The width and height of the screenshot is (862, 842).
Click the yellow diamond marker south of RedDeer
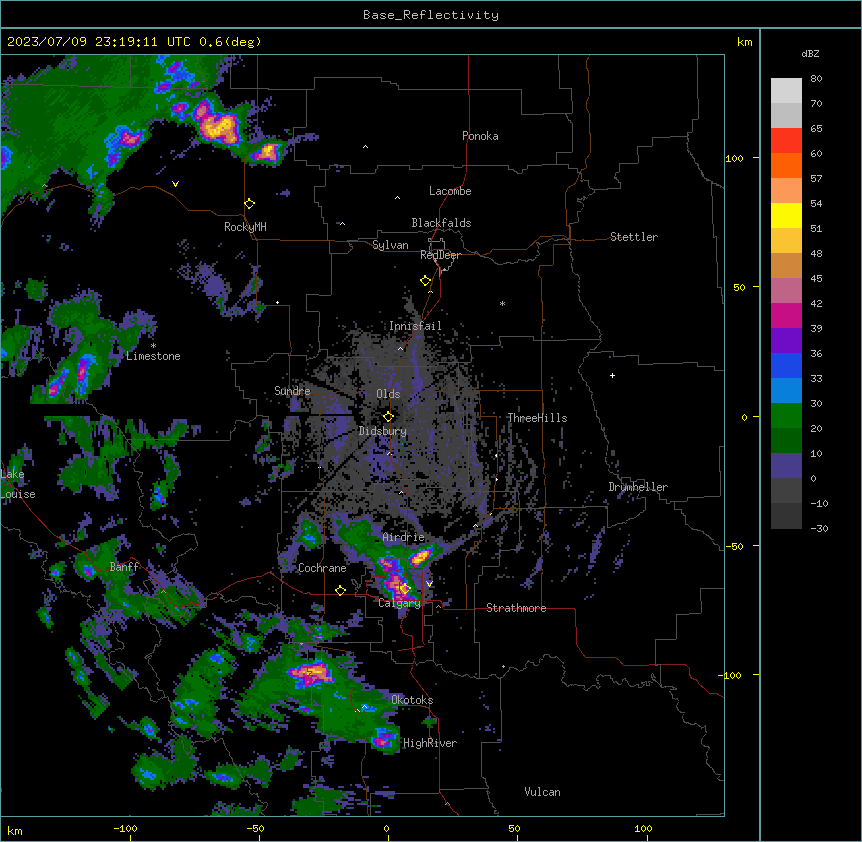pyautogui.click(x=426, y=281)
